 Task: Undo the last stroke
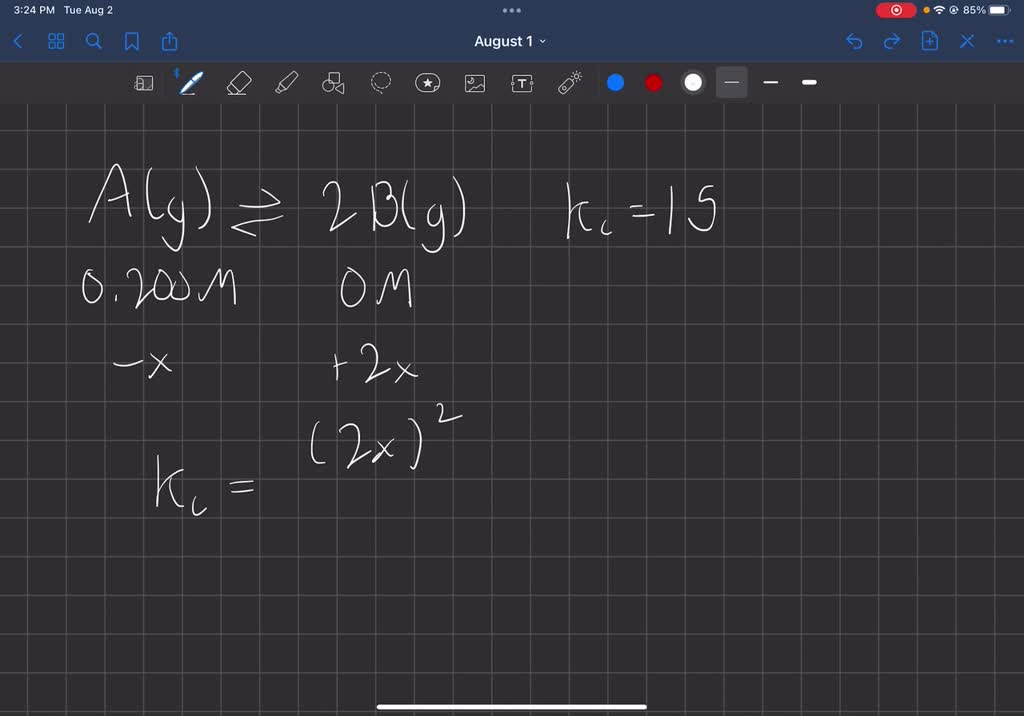[853, 41]
